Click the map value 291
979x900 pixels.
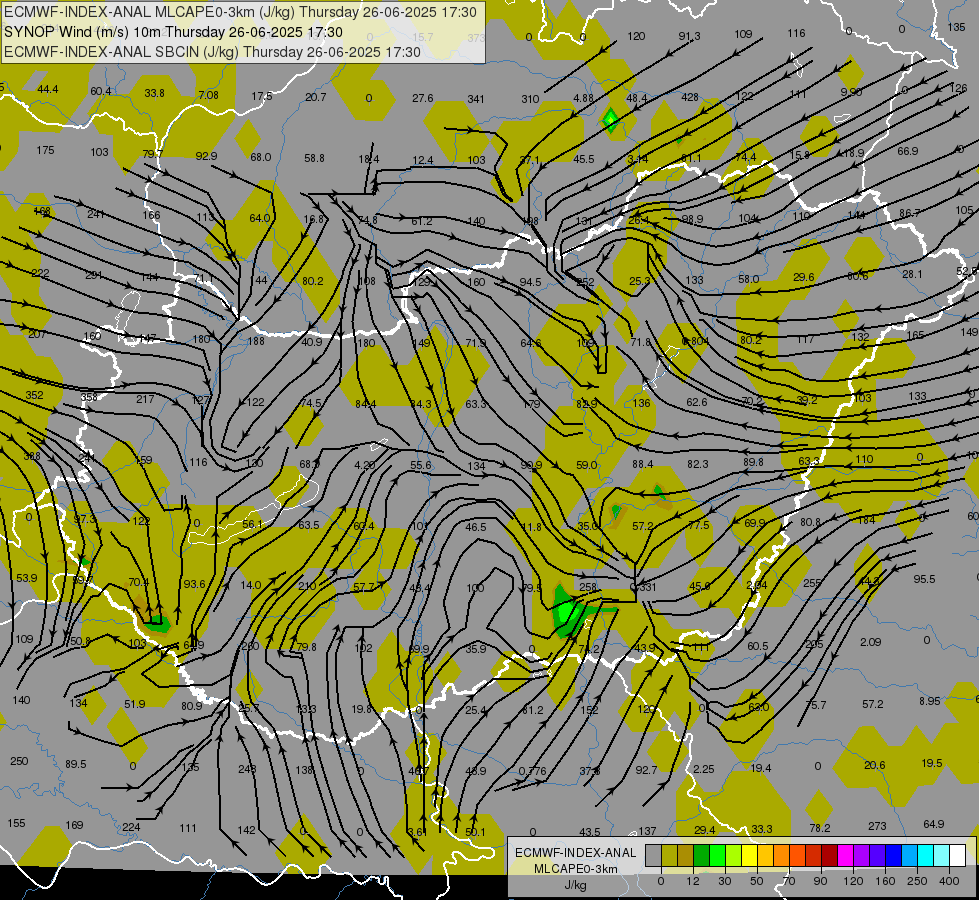coord(94,275)
